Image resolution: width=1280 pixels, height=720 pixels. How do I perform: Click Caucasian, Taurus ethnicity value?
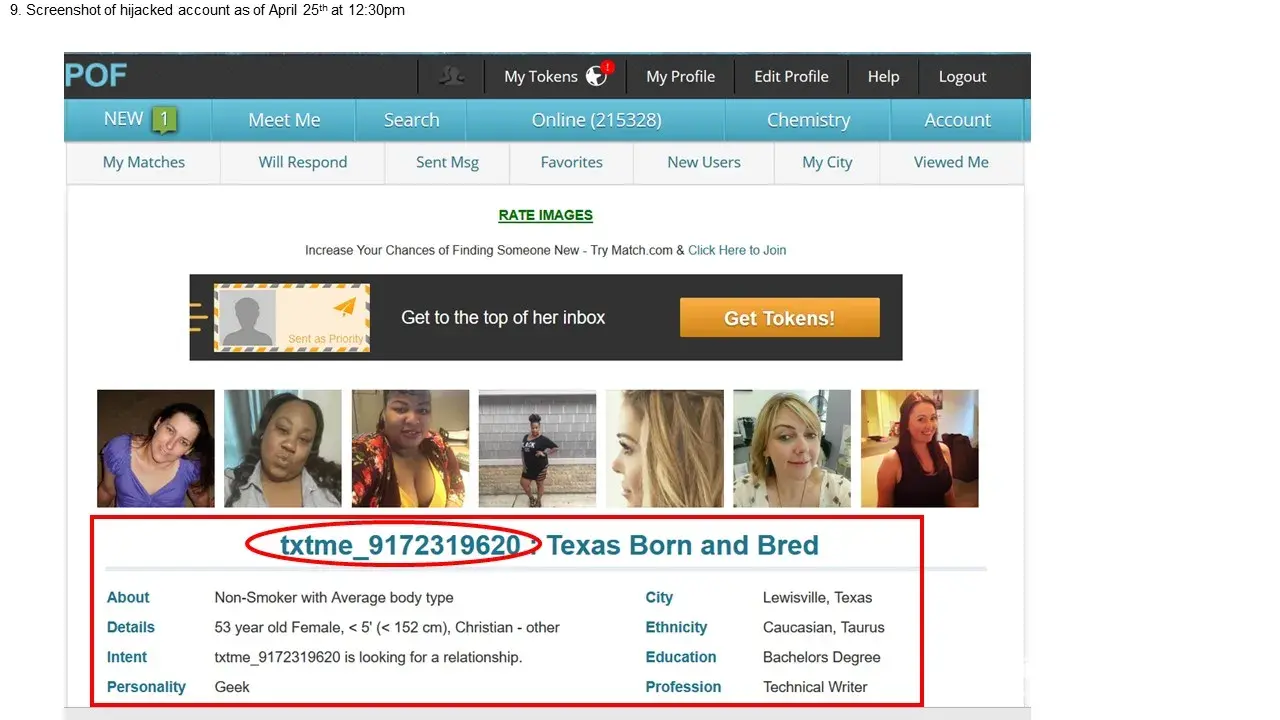[824, 627]
